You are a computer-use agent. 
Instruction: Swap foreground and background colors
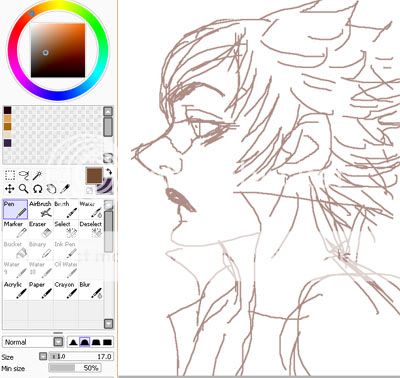click(x=109, y=172)
